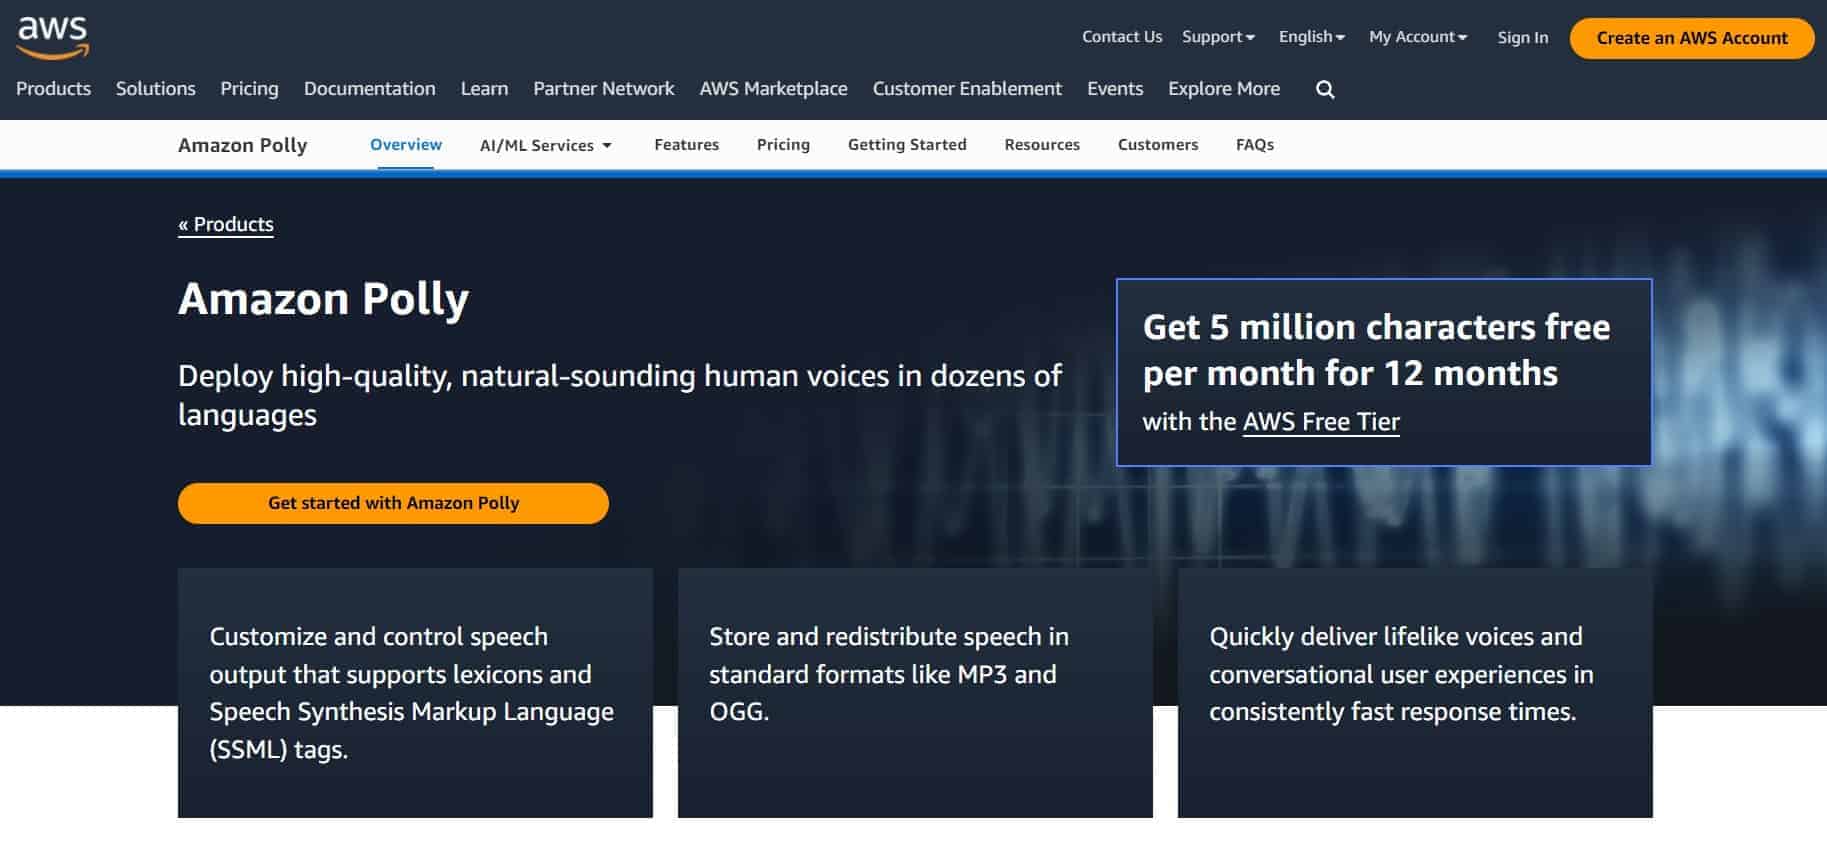
Task: Open the Resources tab
Action: pos(1042,145)
